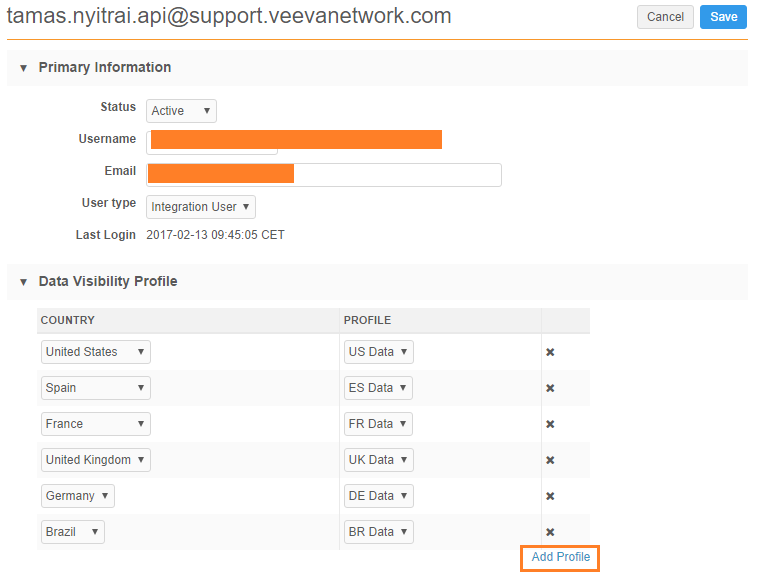
Task: Open the User type dropdown
Action: coord(201,207)
